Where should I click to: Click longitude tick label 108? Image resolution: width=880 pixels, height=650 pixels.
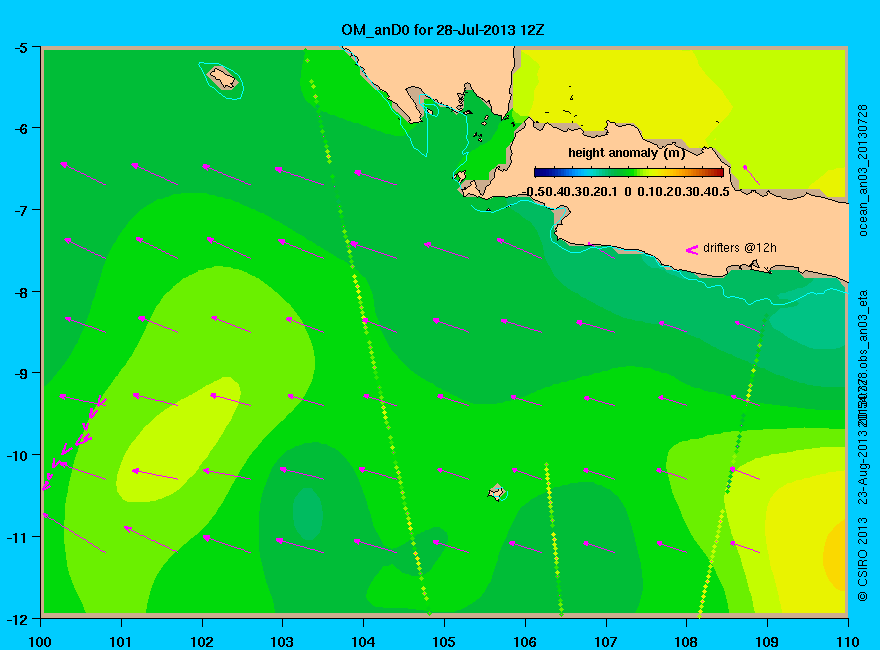click(x=686, y=642)
